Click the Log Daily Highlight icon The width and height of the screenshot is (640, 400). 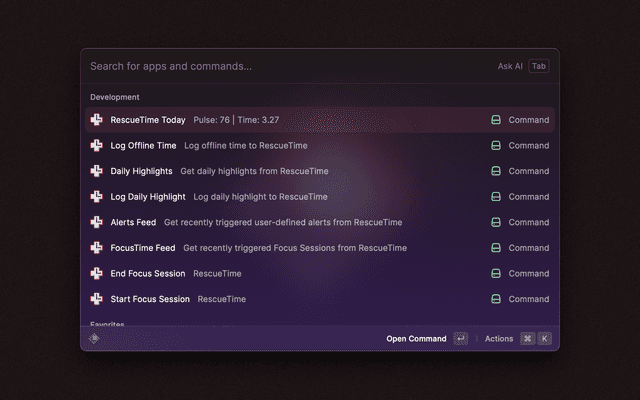coord(97,197)
